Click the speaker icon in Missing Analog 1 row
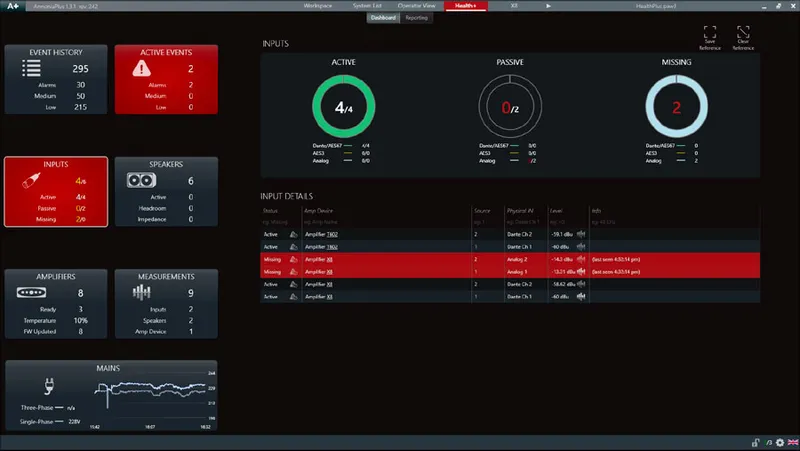 (293, 272)
